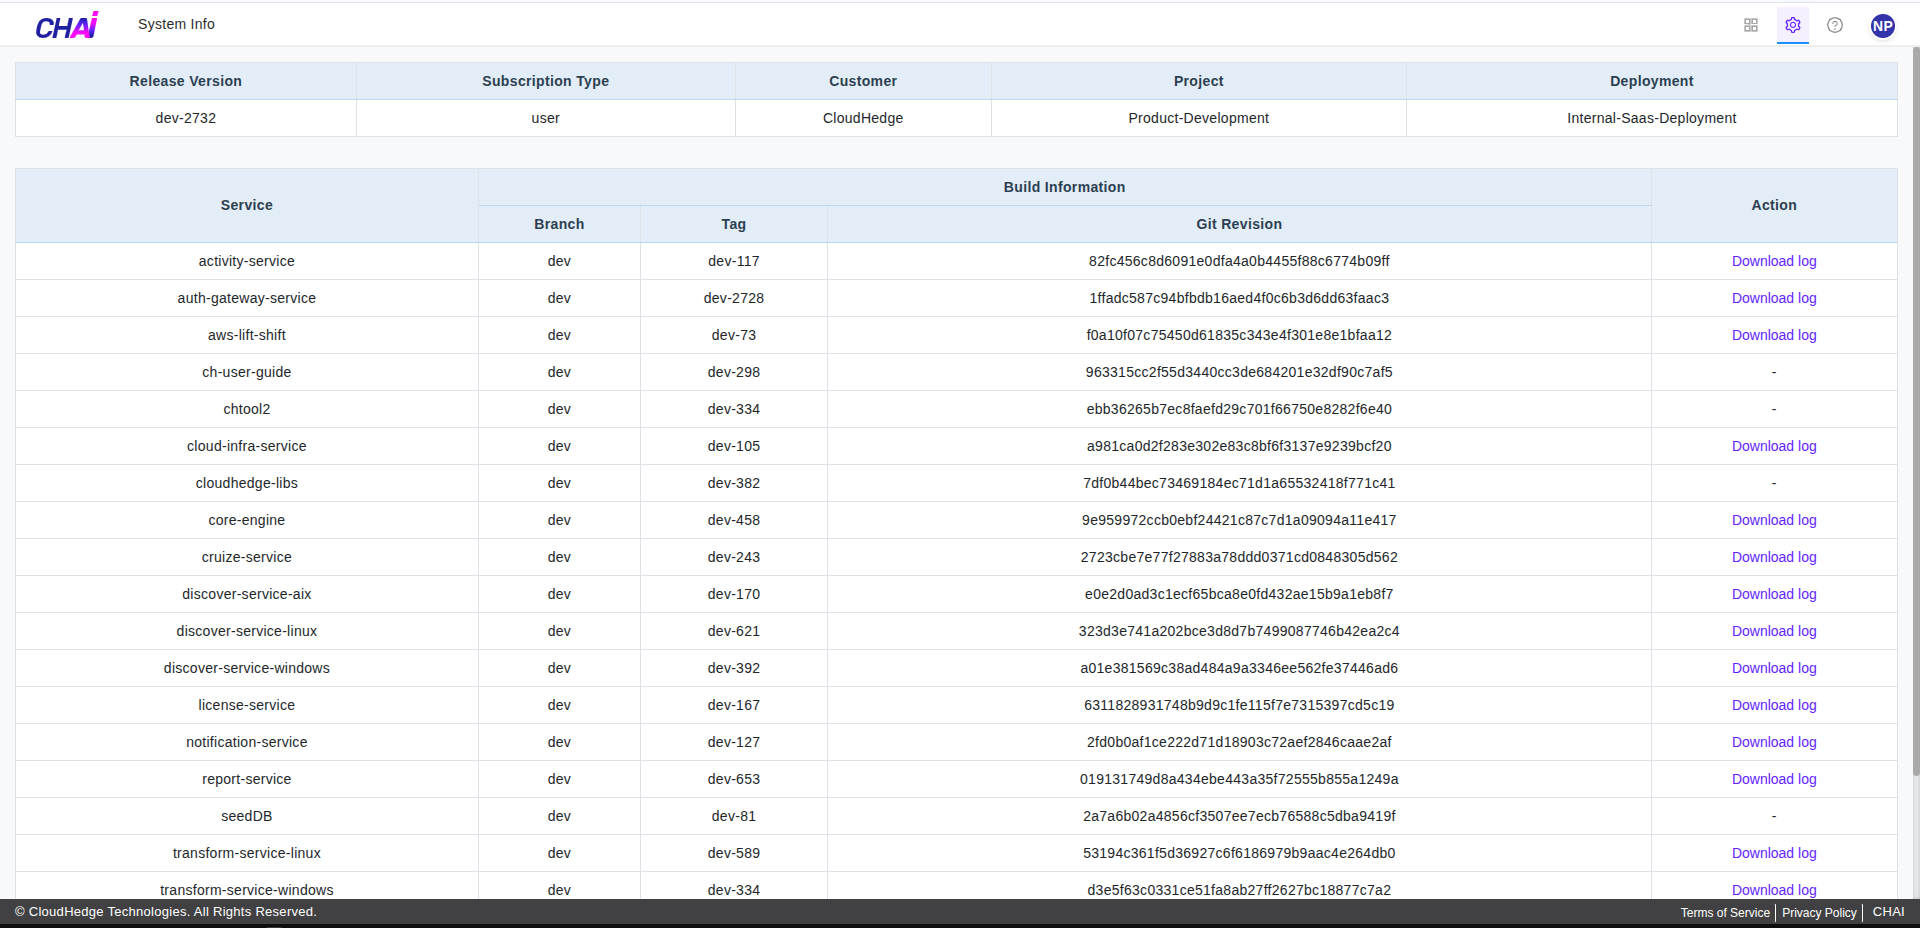The image size is (1920, 928).
Task: Download log for report-service
Action: [1774, 779]
